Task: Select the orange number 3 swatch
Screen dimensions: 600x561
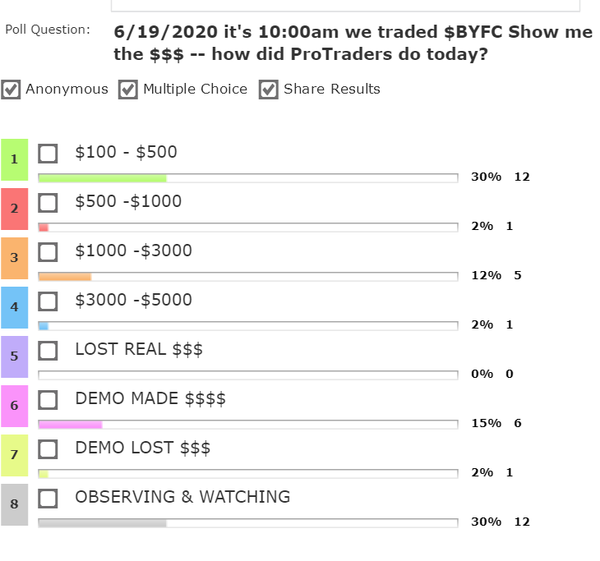Action: (x=14, y=258)
